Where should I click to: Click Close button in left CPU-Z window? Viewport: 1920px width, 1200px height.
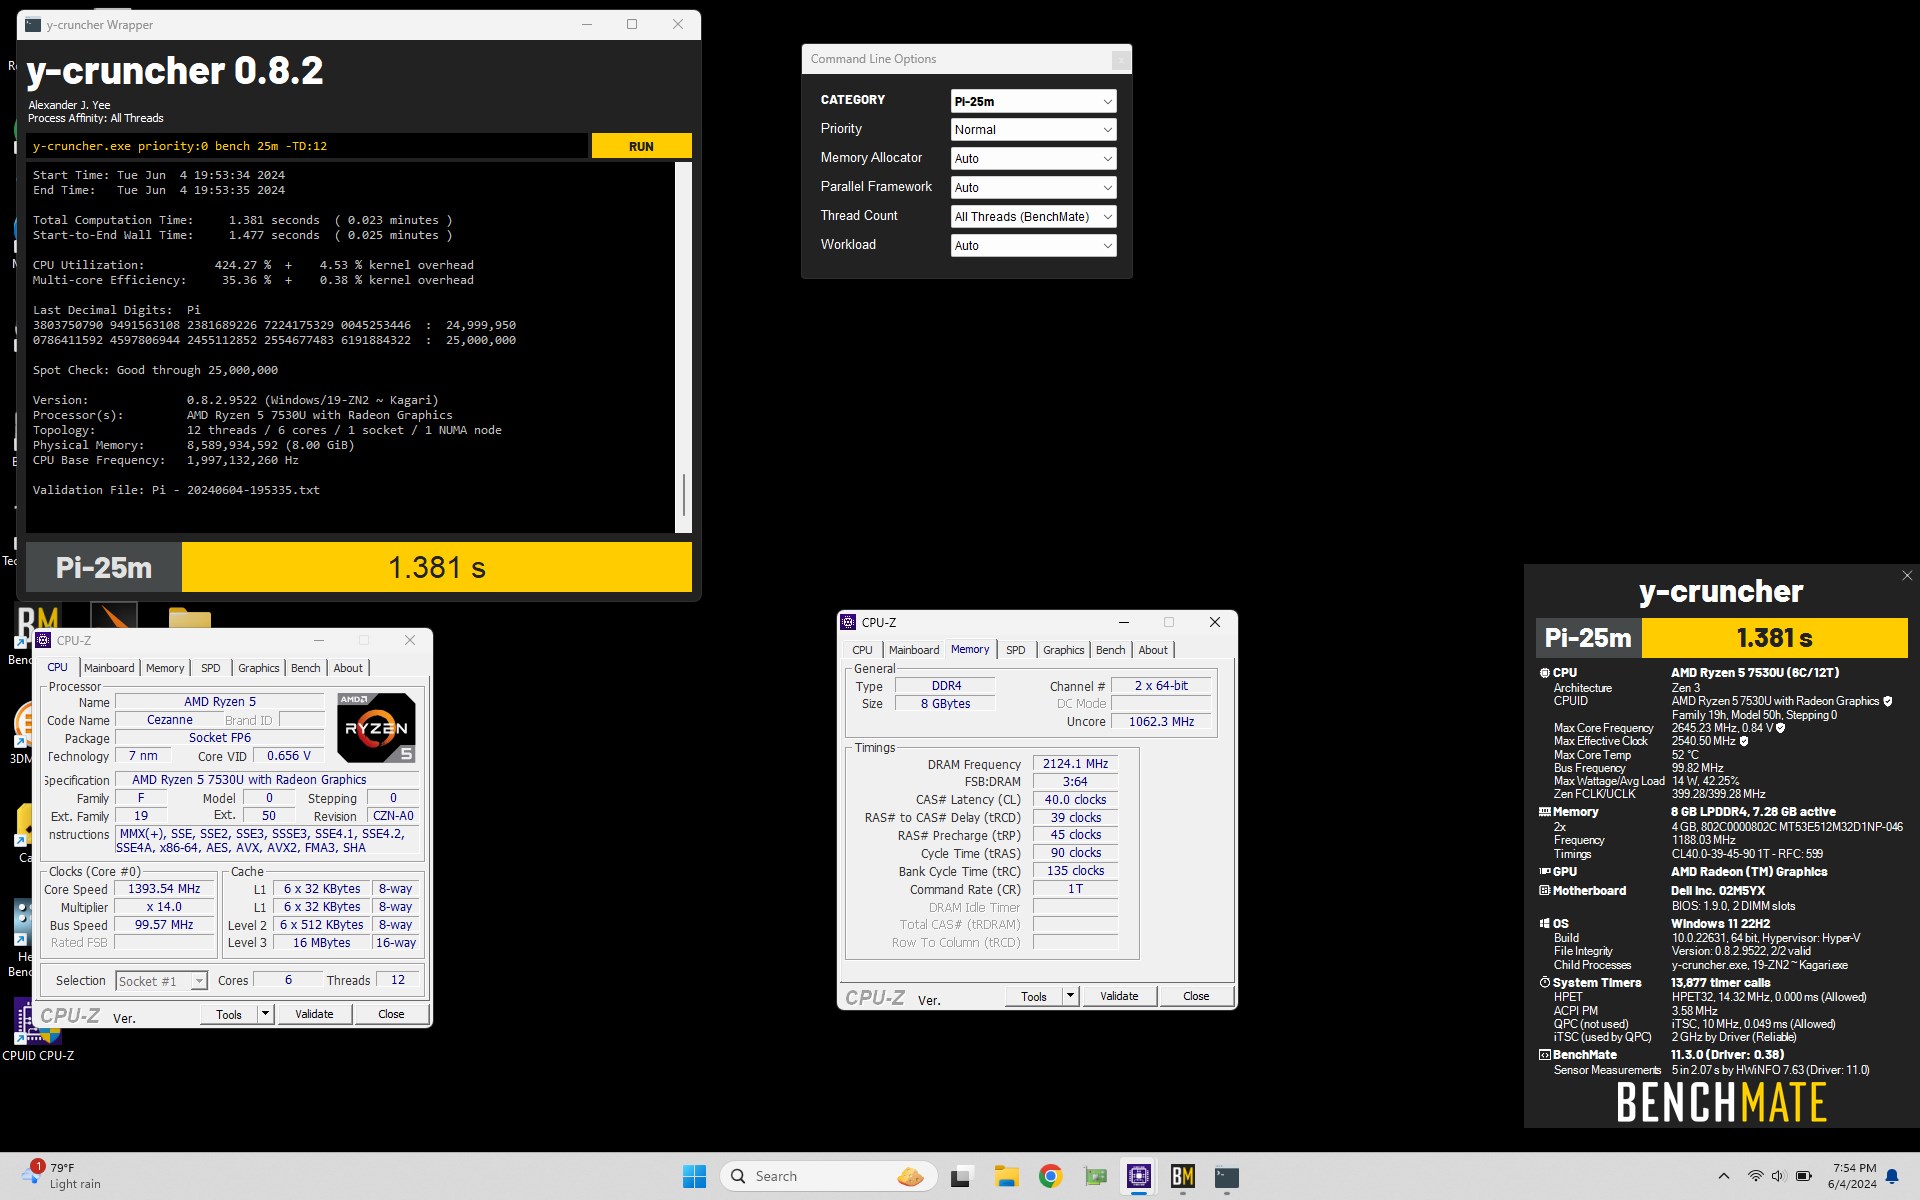click(391, 1014)
